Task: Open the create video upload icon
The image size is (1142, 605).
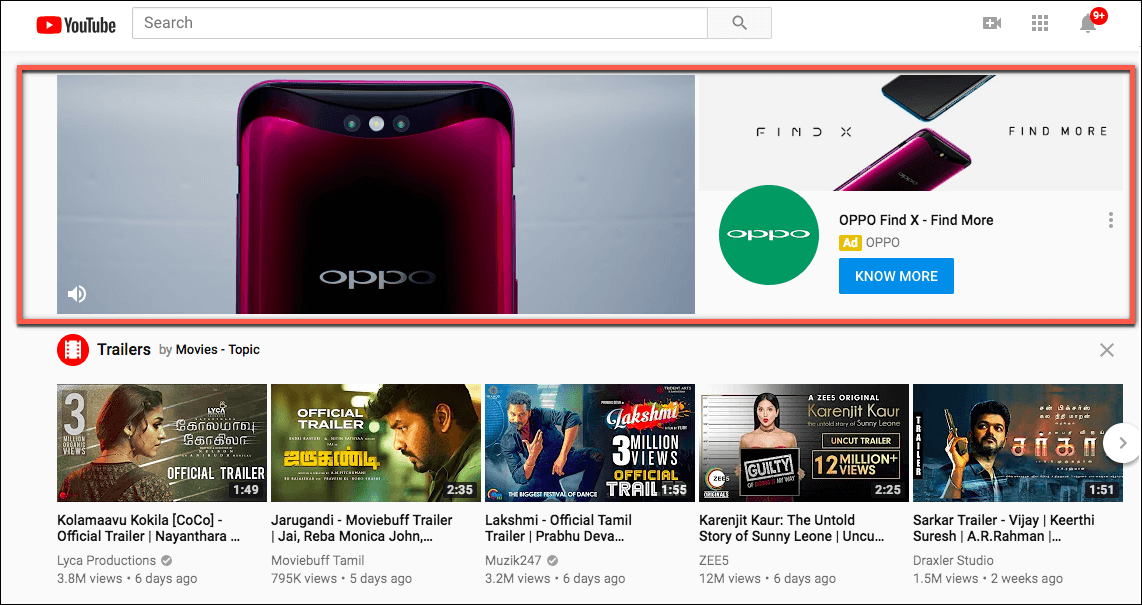Action: (992, 22)
